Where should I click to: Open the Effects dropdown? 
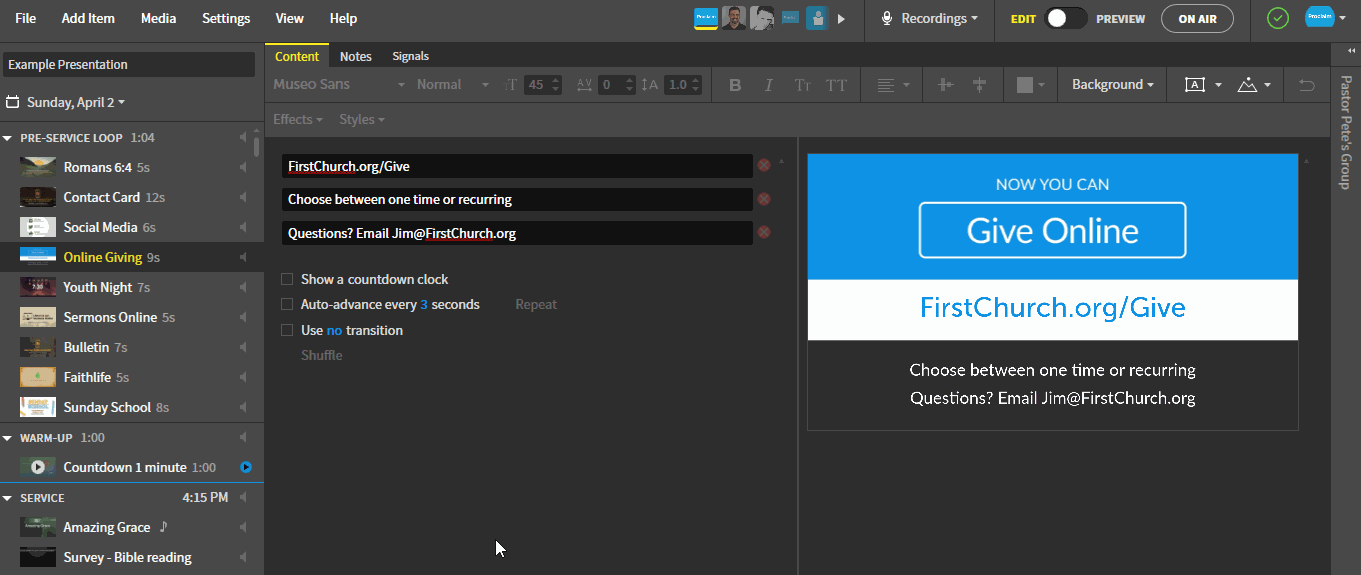pos(298,119)
